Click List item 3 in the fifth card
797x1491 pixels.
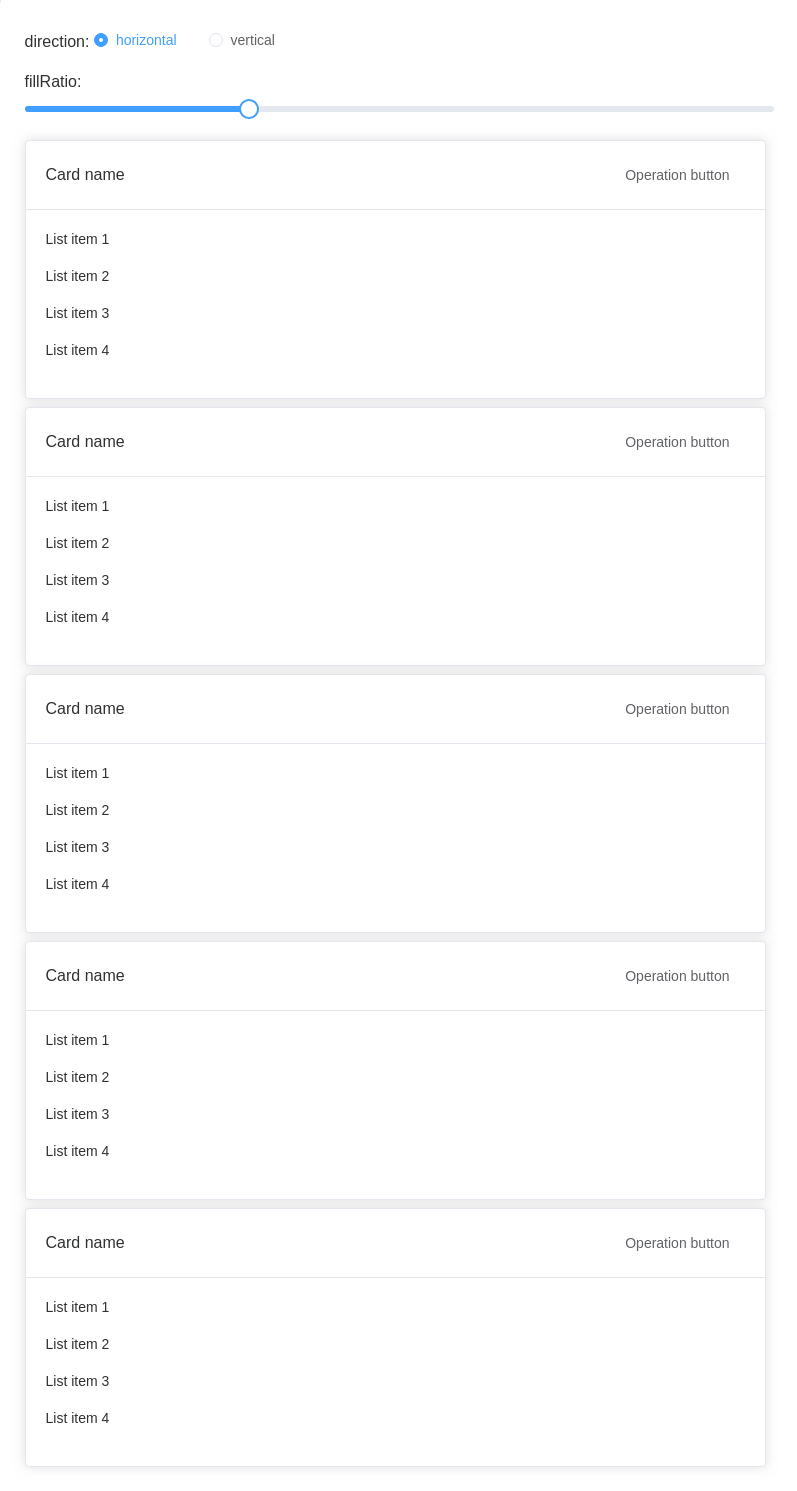point(77,1381)
